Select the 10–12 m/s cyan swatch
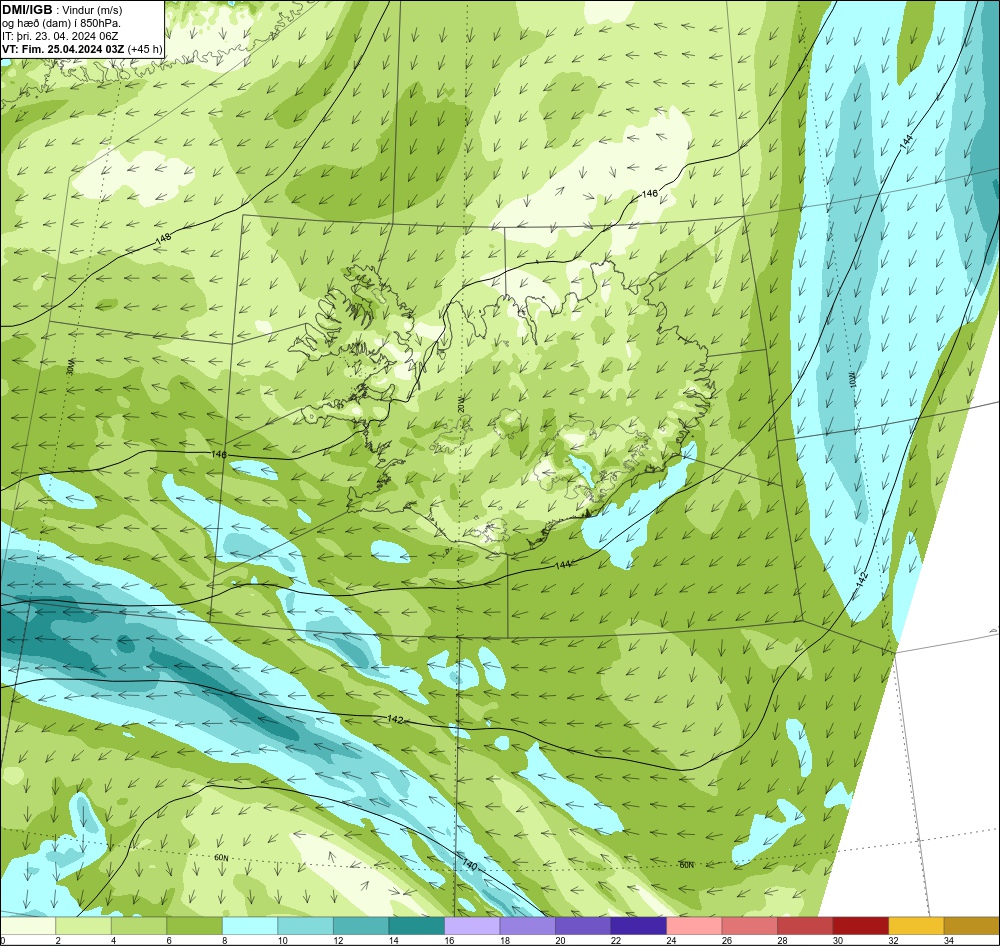 coord(305,925)
